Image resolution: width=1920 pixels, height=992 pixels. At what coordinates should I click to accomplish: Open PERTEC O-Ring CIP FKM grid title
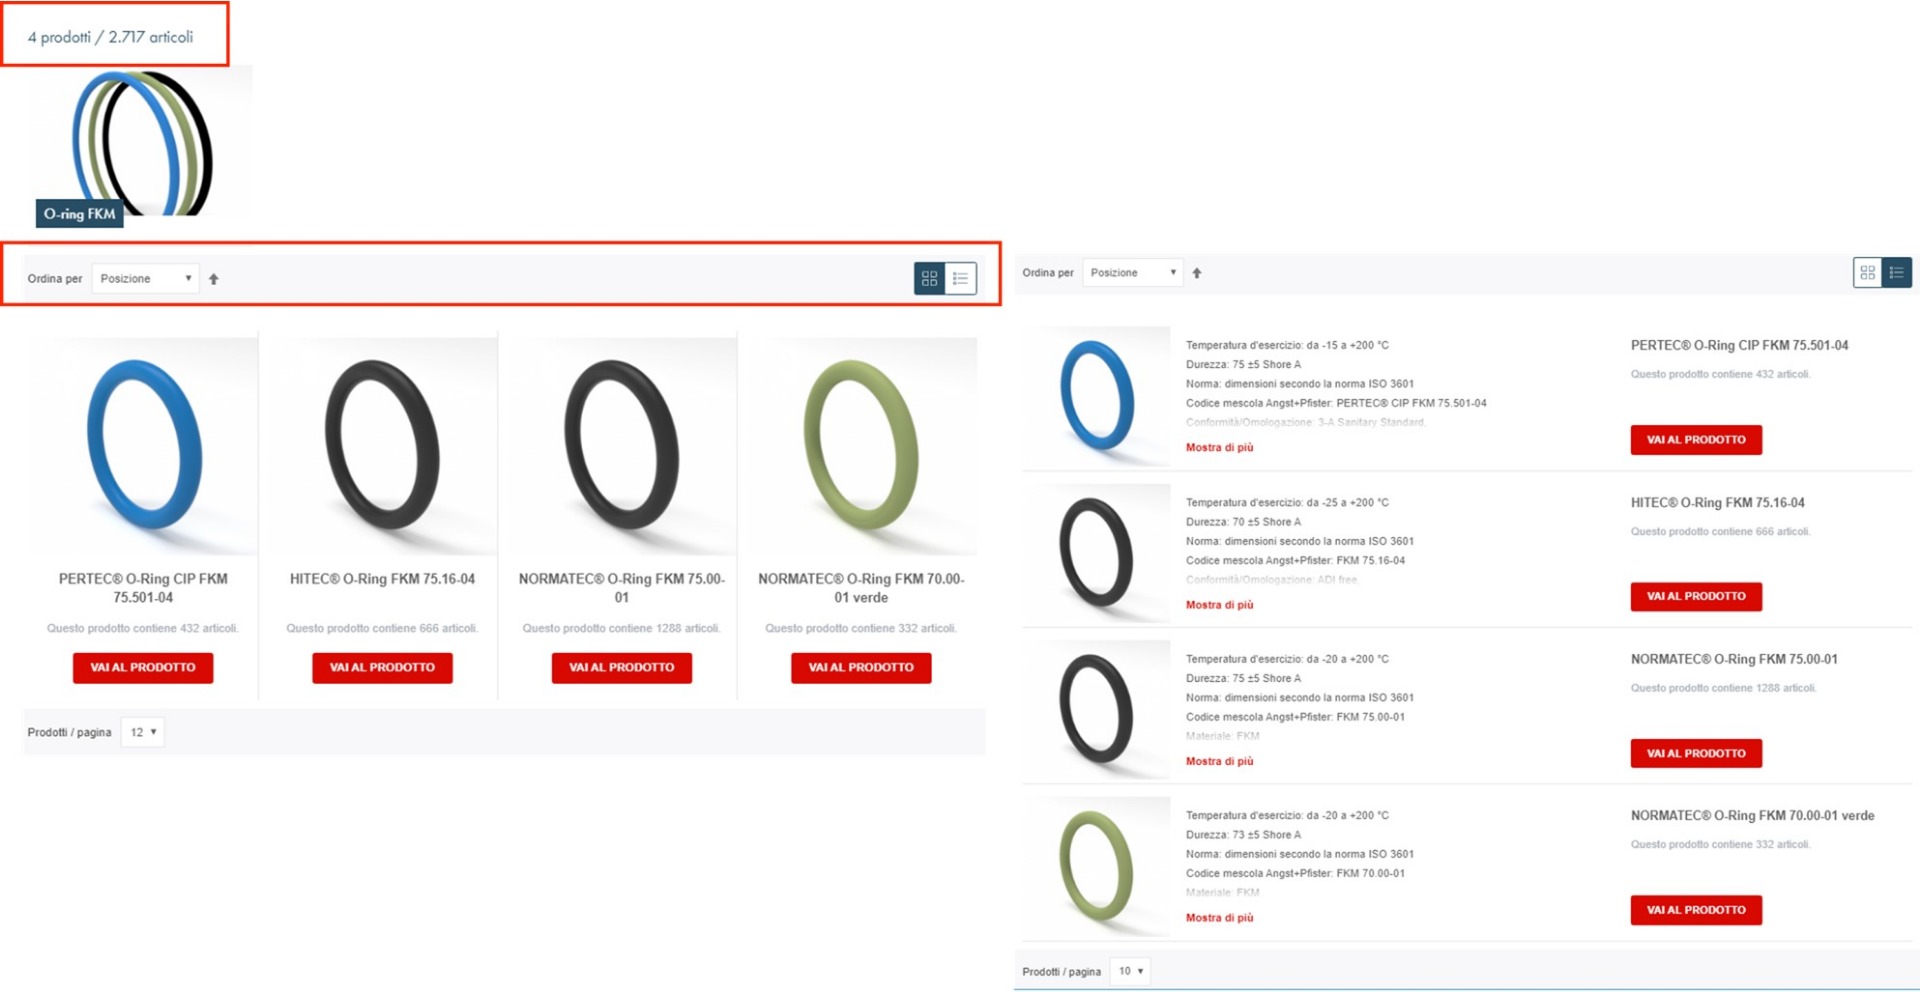[143, 588]
